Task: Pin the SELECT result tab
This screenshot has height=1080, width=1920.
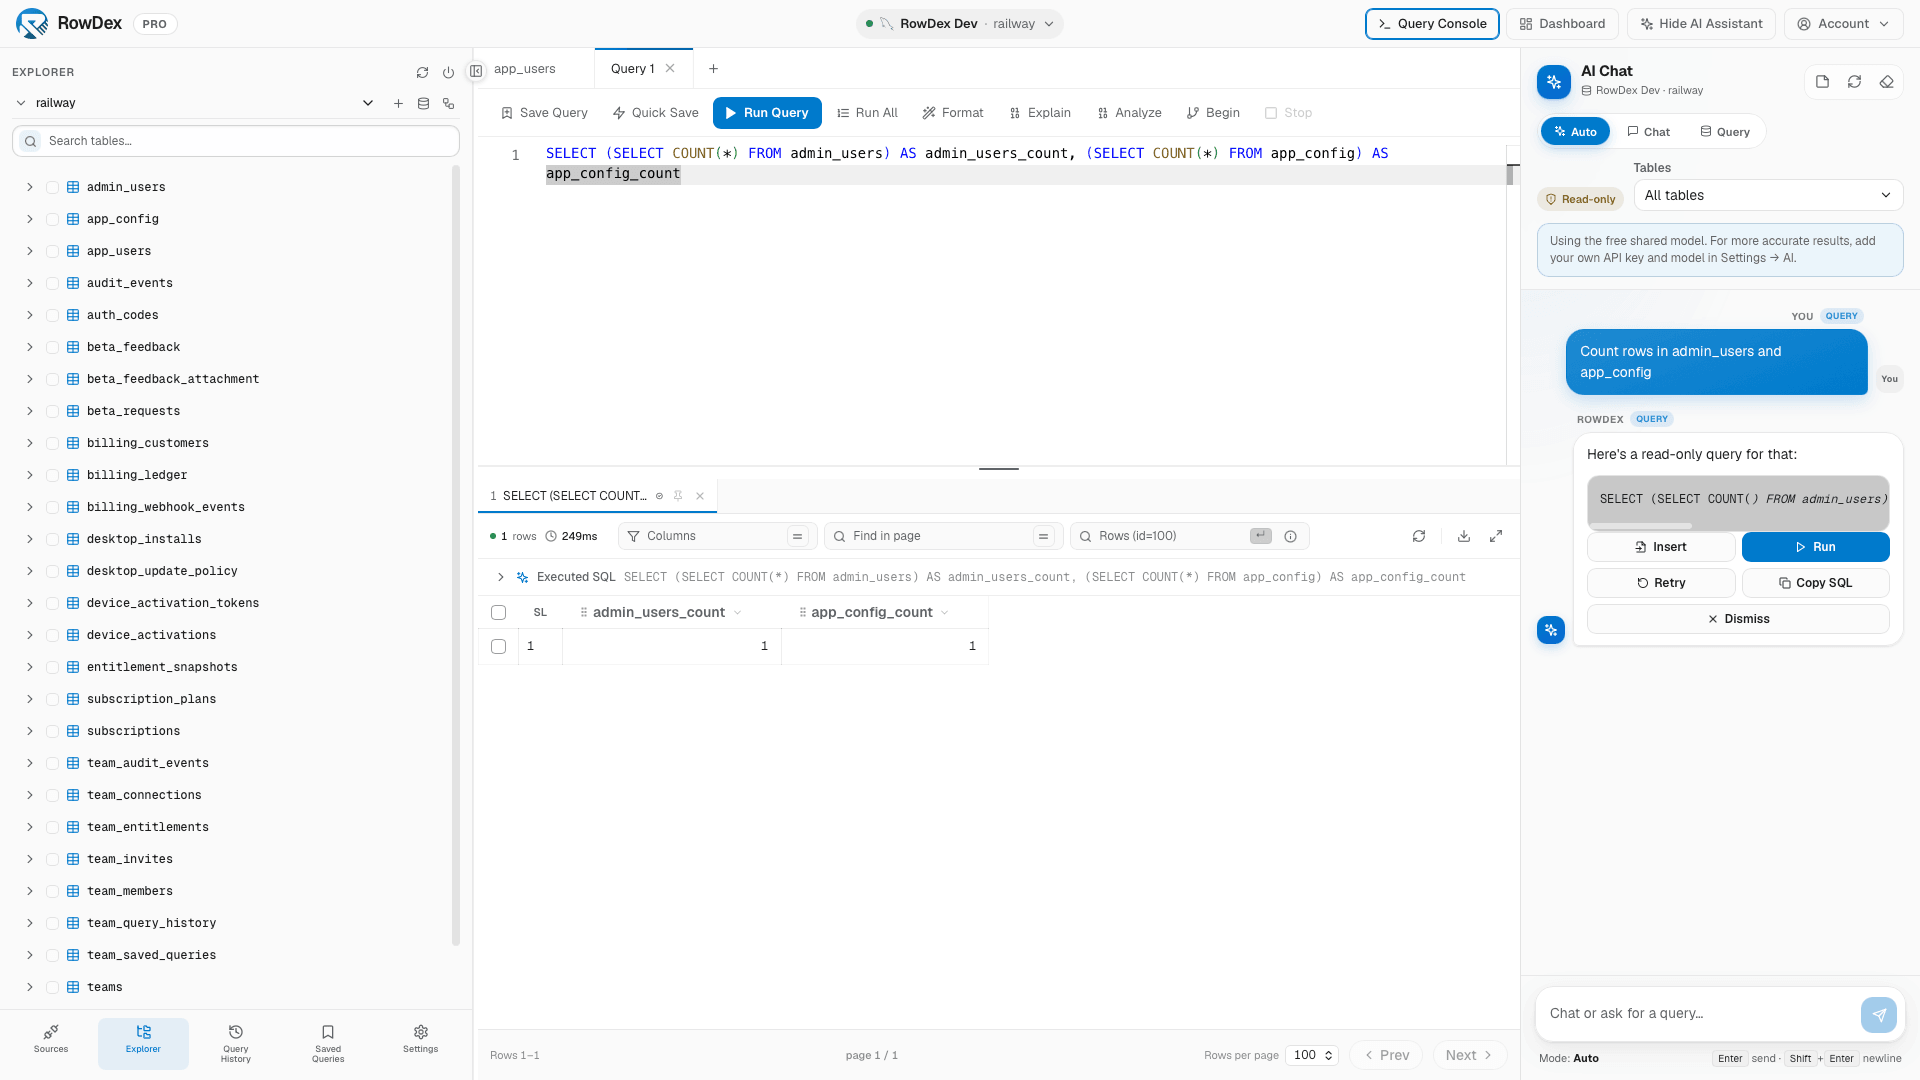Action: tap(678, 496)
